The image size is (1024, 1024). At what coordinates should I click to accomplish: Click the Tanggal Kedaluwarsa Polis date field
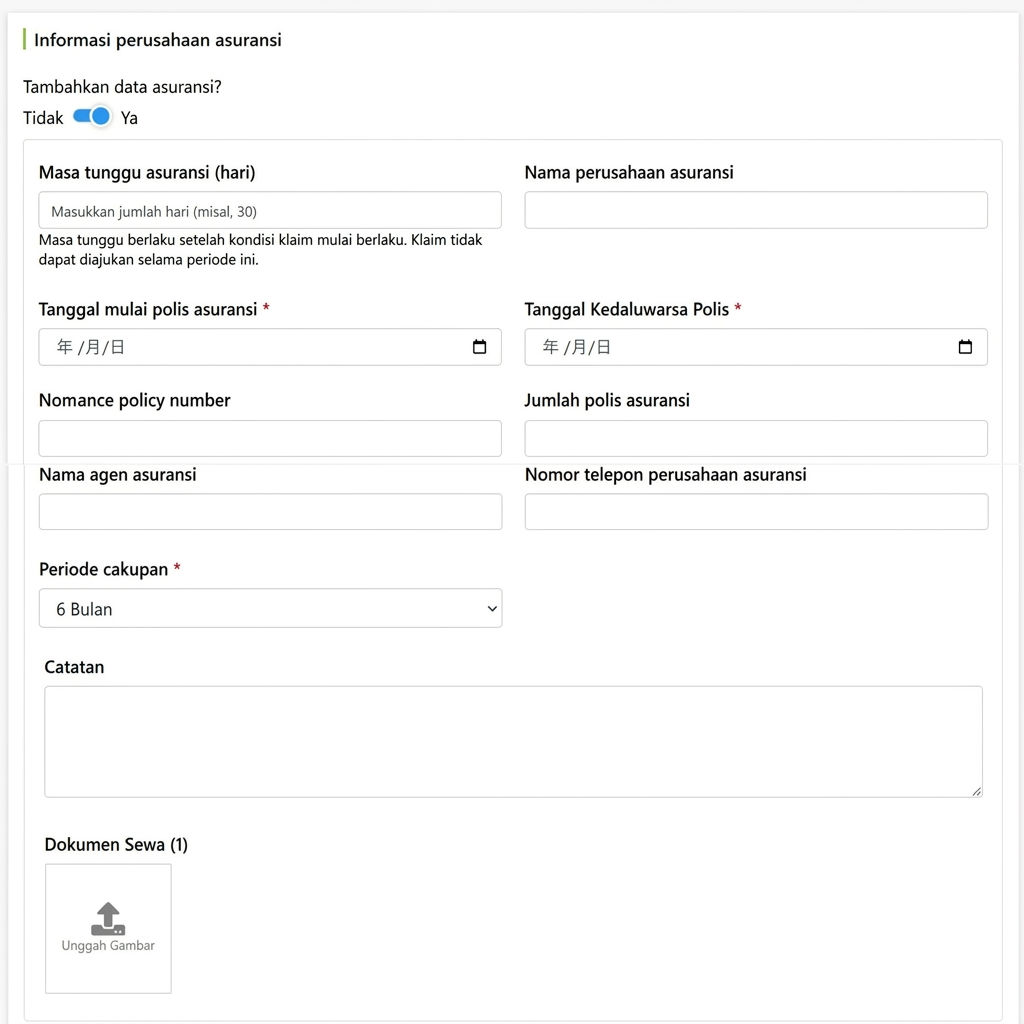point(756,347)
